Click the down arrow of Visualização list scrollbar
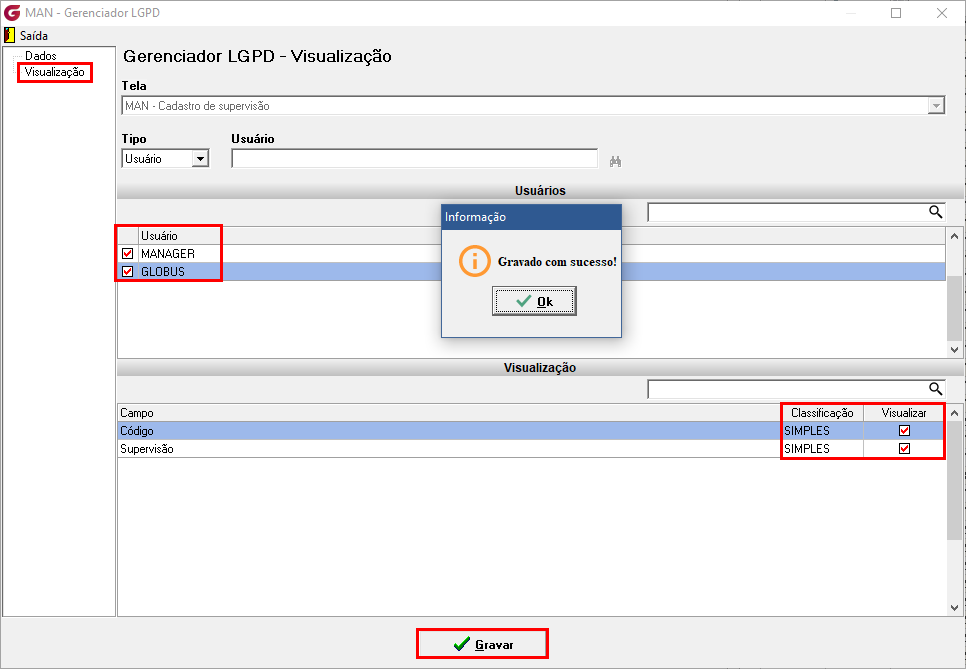Screen dimensions: 966x669 pos(954,607)
